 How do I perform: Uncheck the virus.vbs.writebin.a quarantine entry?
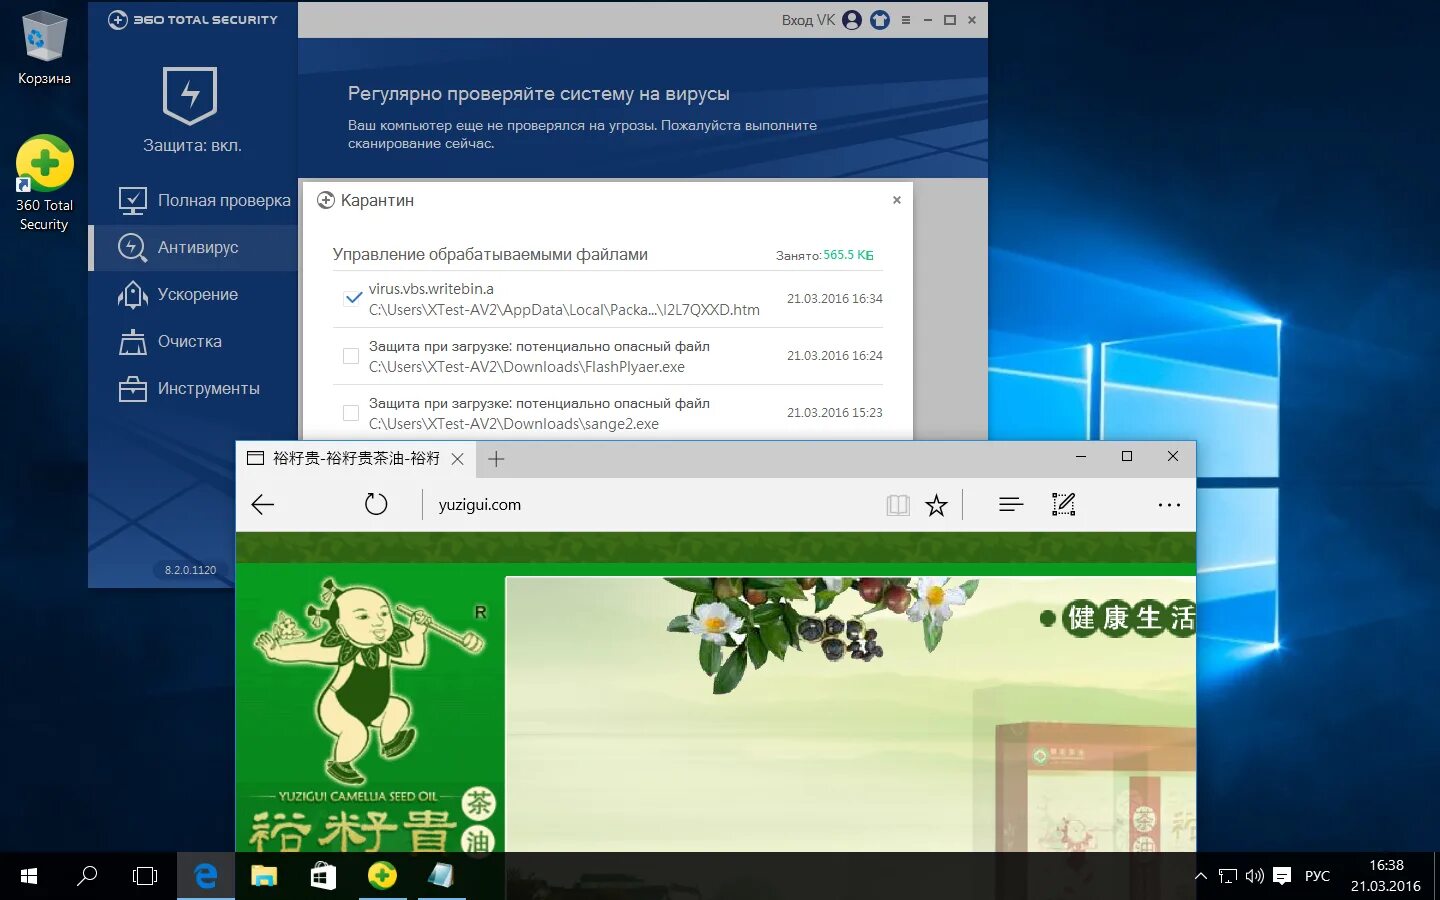coord(352,298)
